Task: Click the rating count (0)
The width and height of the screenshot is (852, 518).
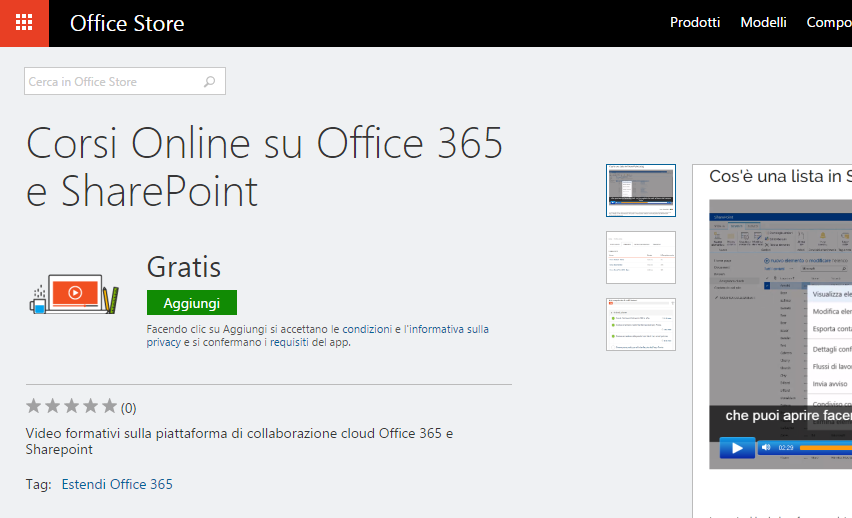Action: coord(128,408)
